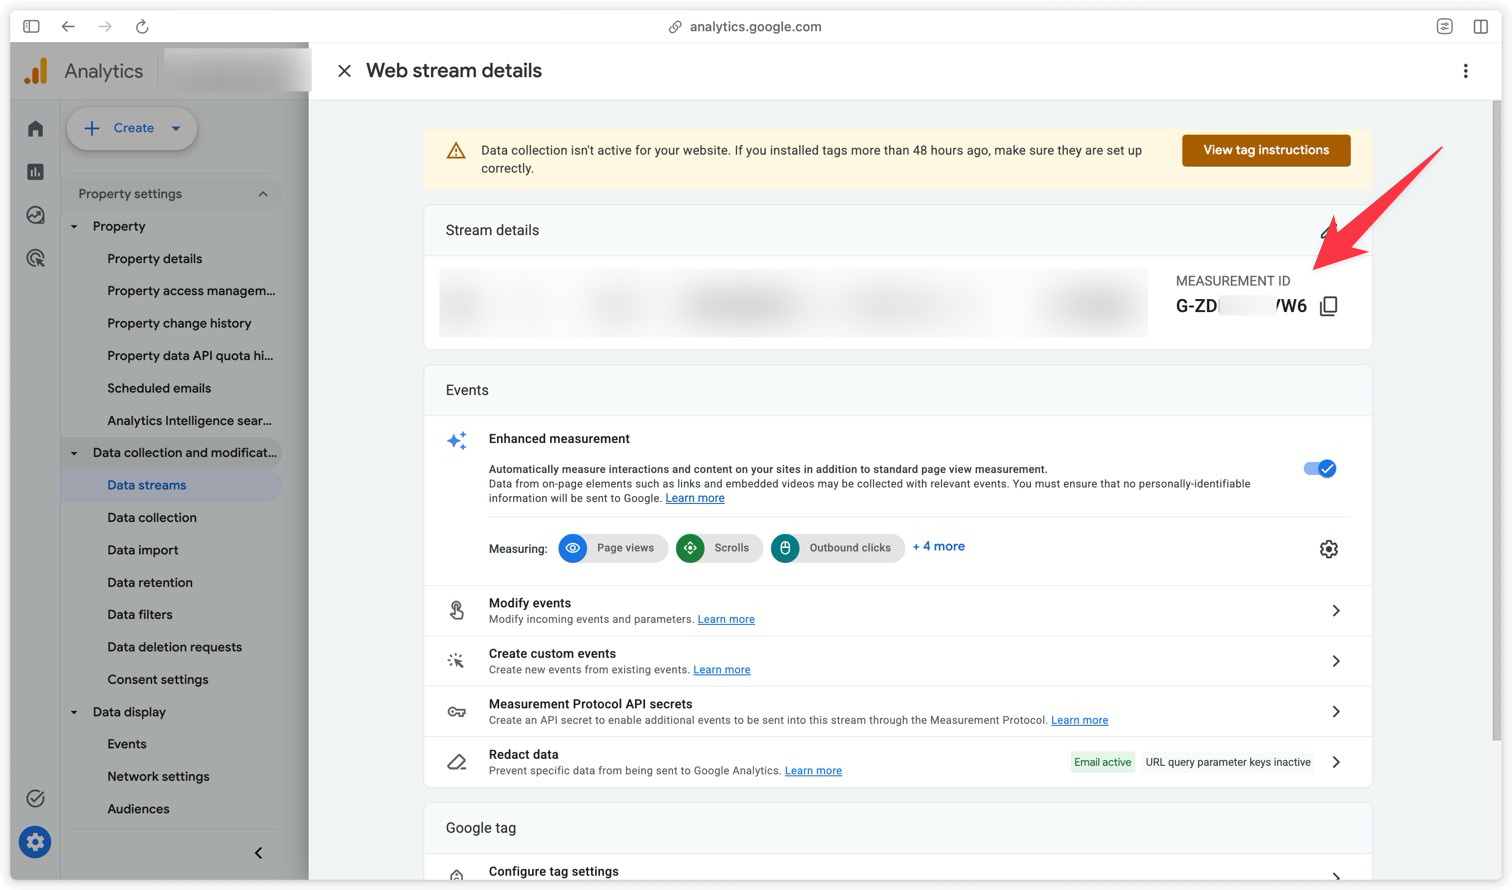This screenshot has width=1512, height=890.
Task: Open Scheduled emails
Action: pyautogui.click(x=159, y=388)
